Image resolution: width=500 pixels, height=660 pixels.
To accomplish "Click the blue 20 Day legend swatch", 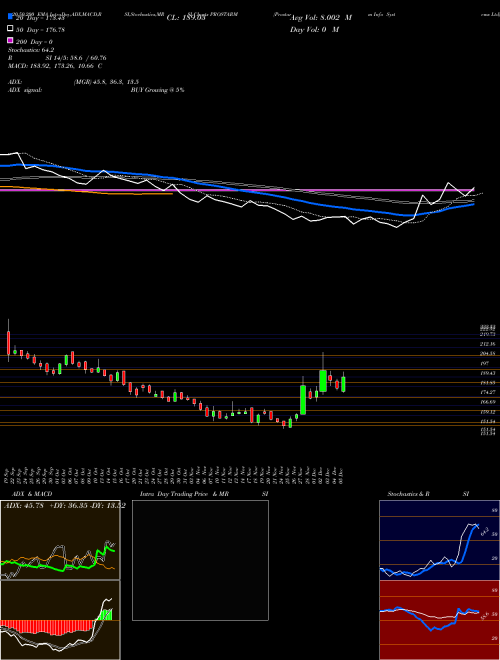I will click(10, 16).
